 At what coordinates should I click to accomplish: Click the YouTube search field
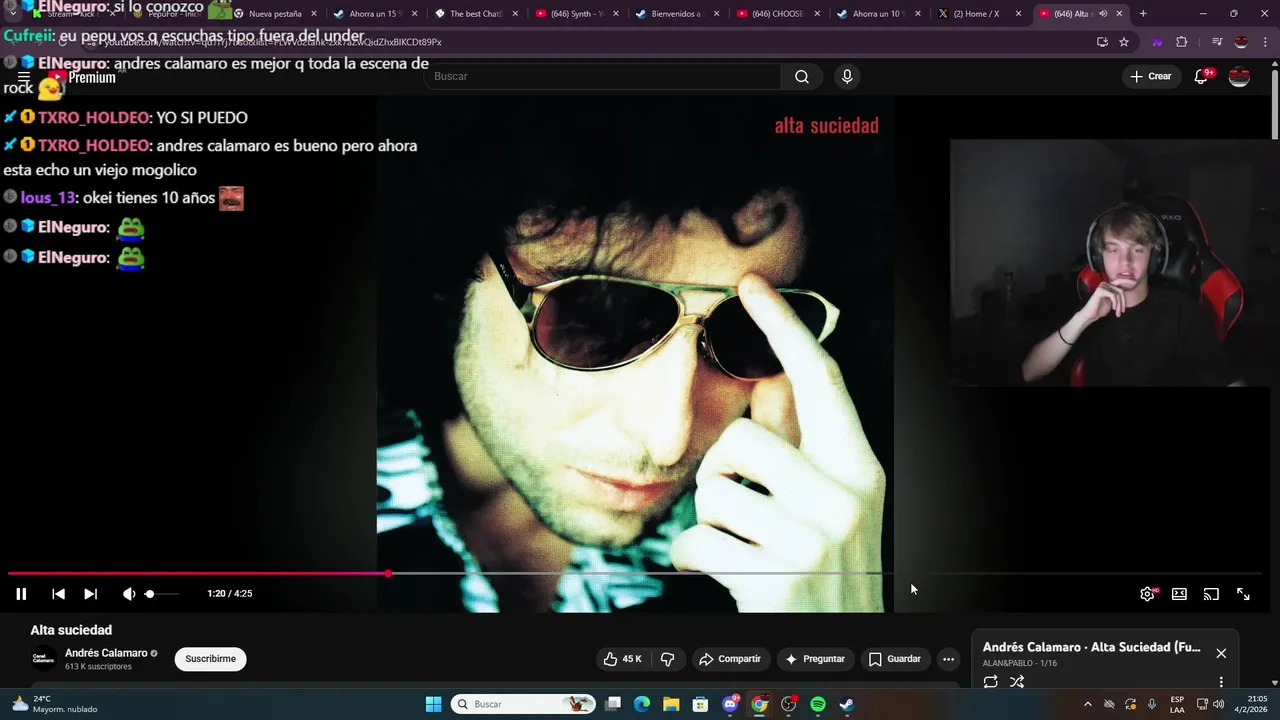(602, 76)
